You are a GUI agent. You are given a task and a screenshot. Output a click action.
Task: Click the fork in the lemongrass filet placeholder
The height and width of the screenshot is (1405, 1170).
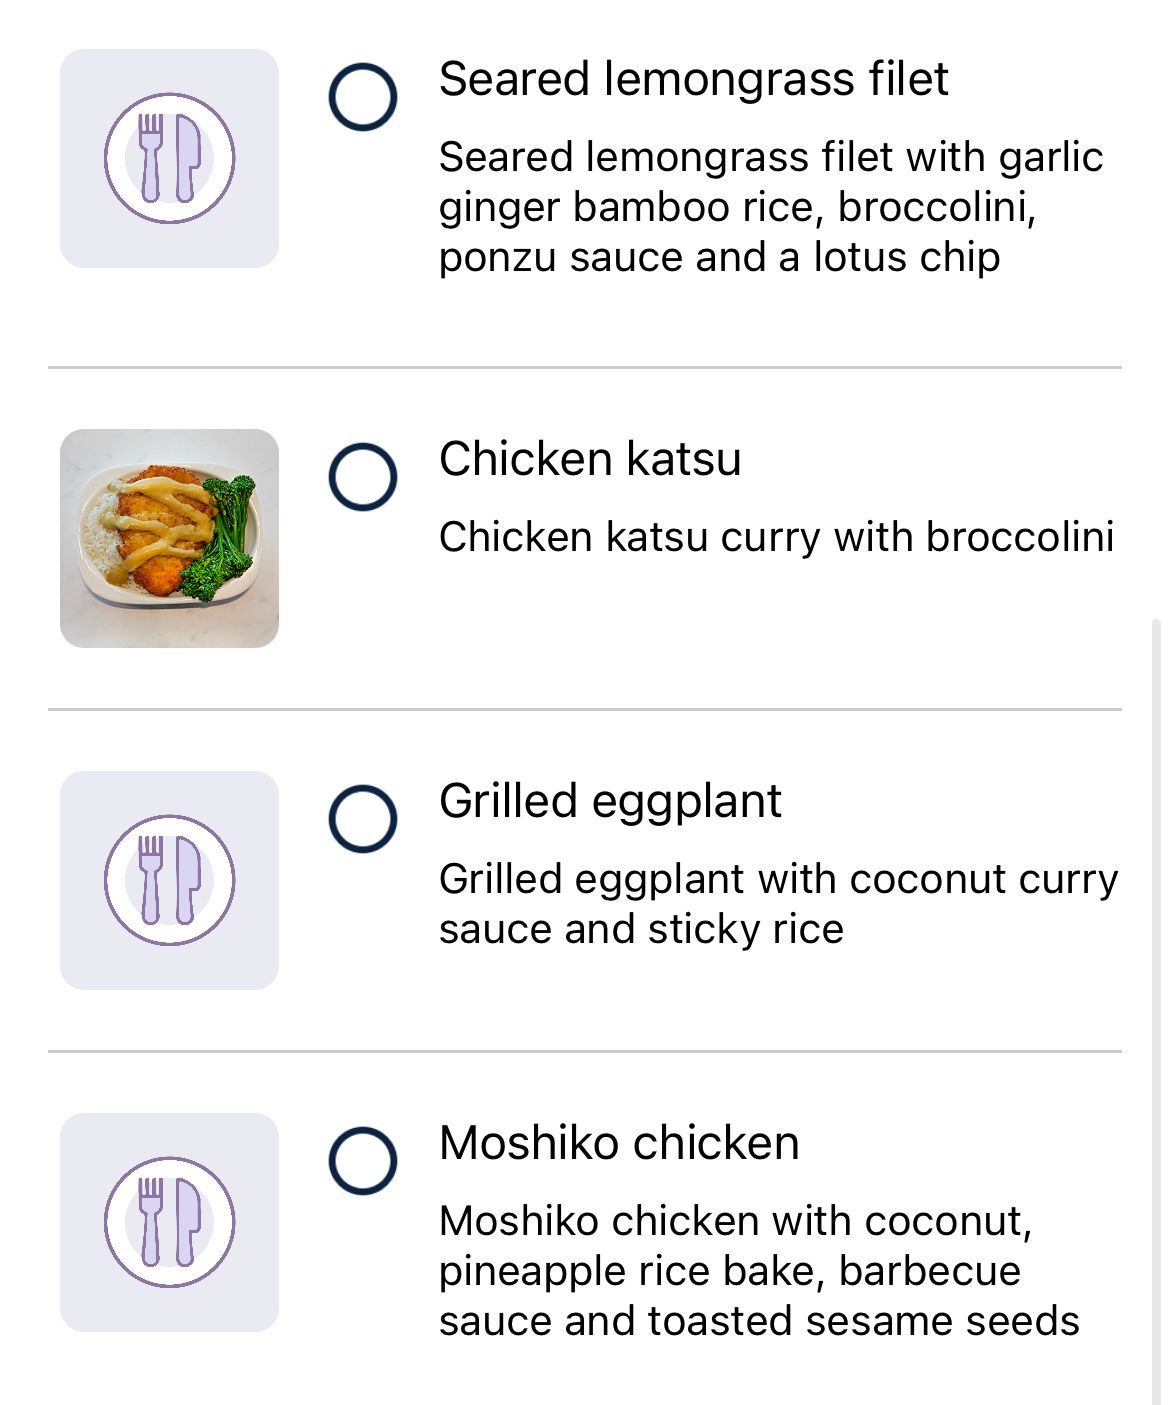coord(150,158)
